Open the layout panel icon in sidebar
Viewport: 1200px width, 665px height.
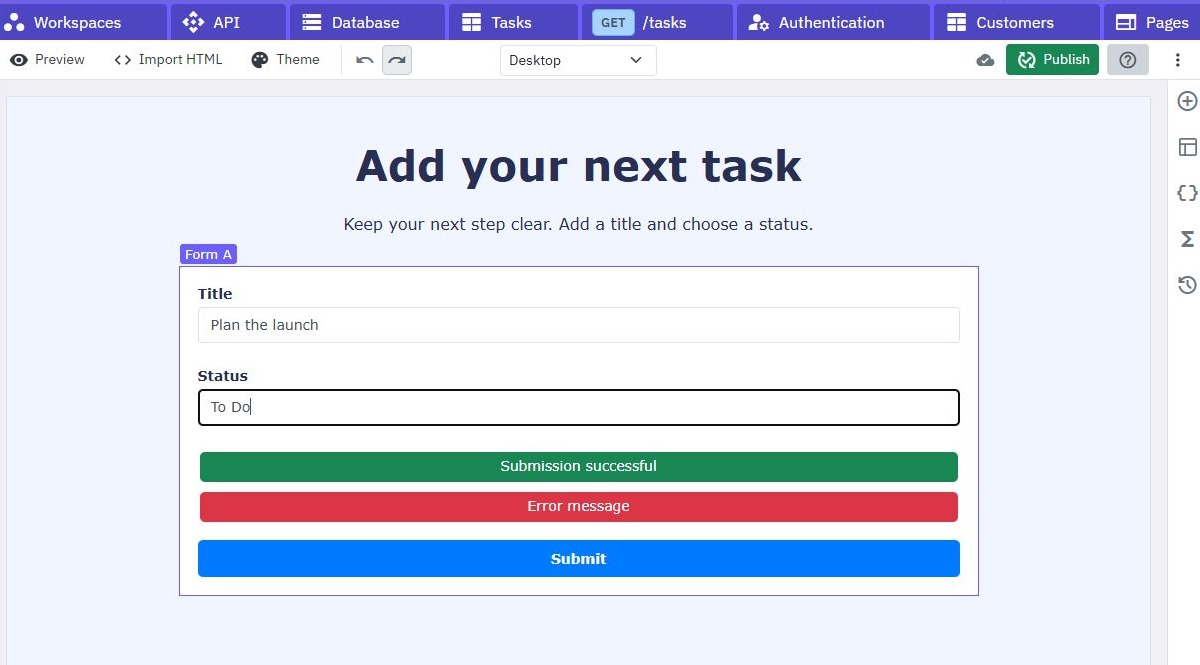click(x=1187, y=147)
